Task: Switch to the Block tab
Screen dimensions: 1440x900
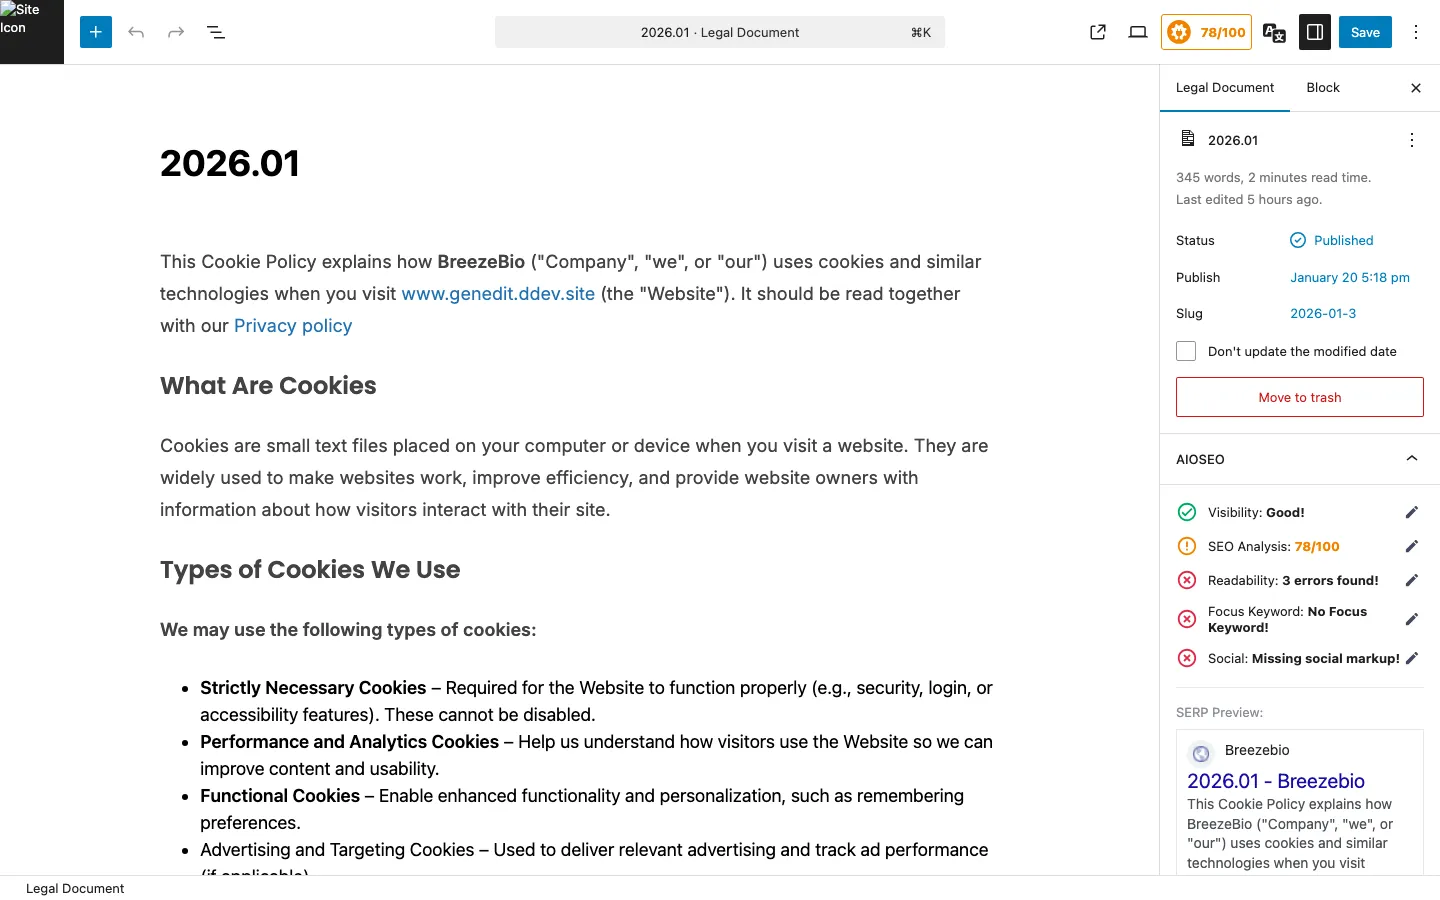Action: point(1323,88)
